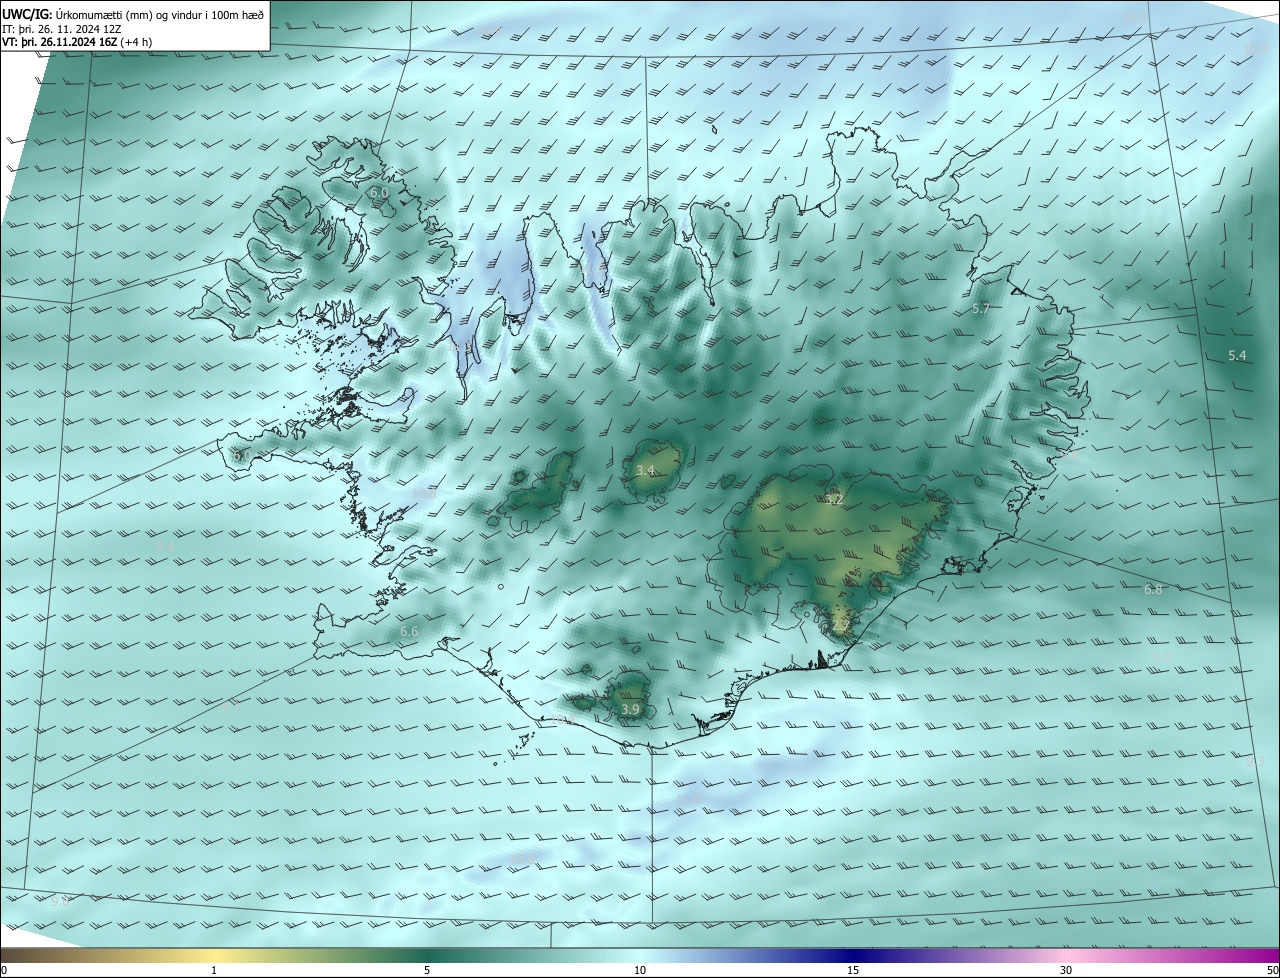Click the 2.7 value label on the map
The image size is (1280, 978).
(x=841, y=626)
